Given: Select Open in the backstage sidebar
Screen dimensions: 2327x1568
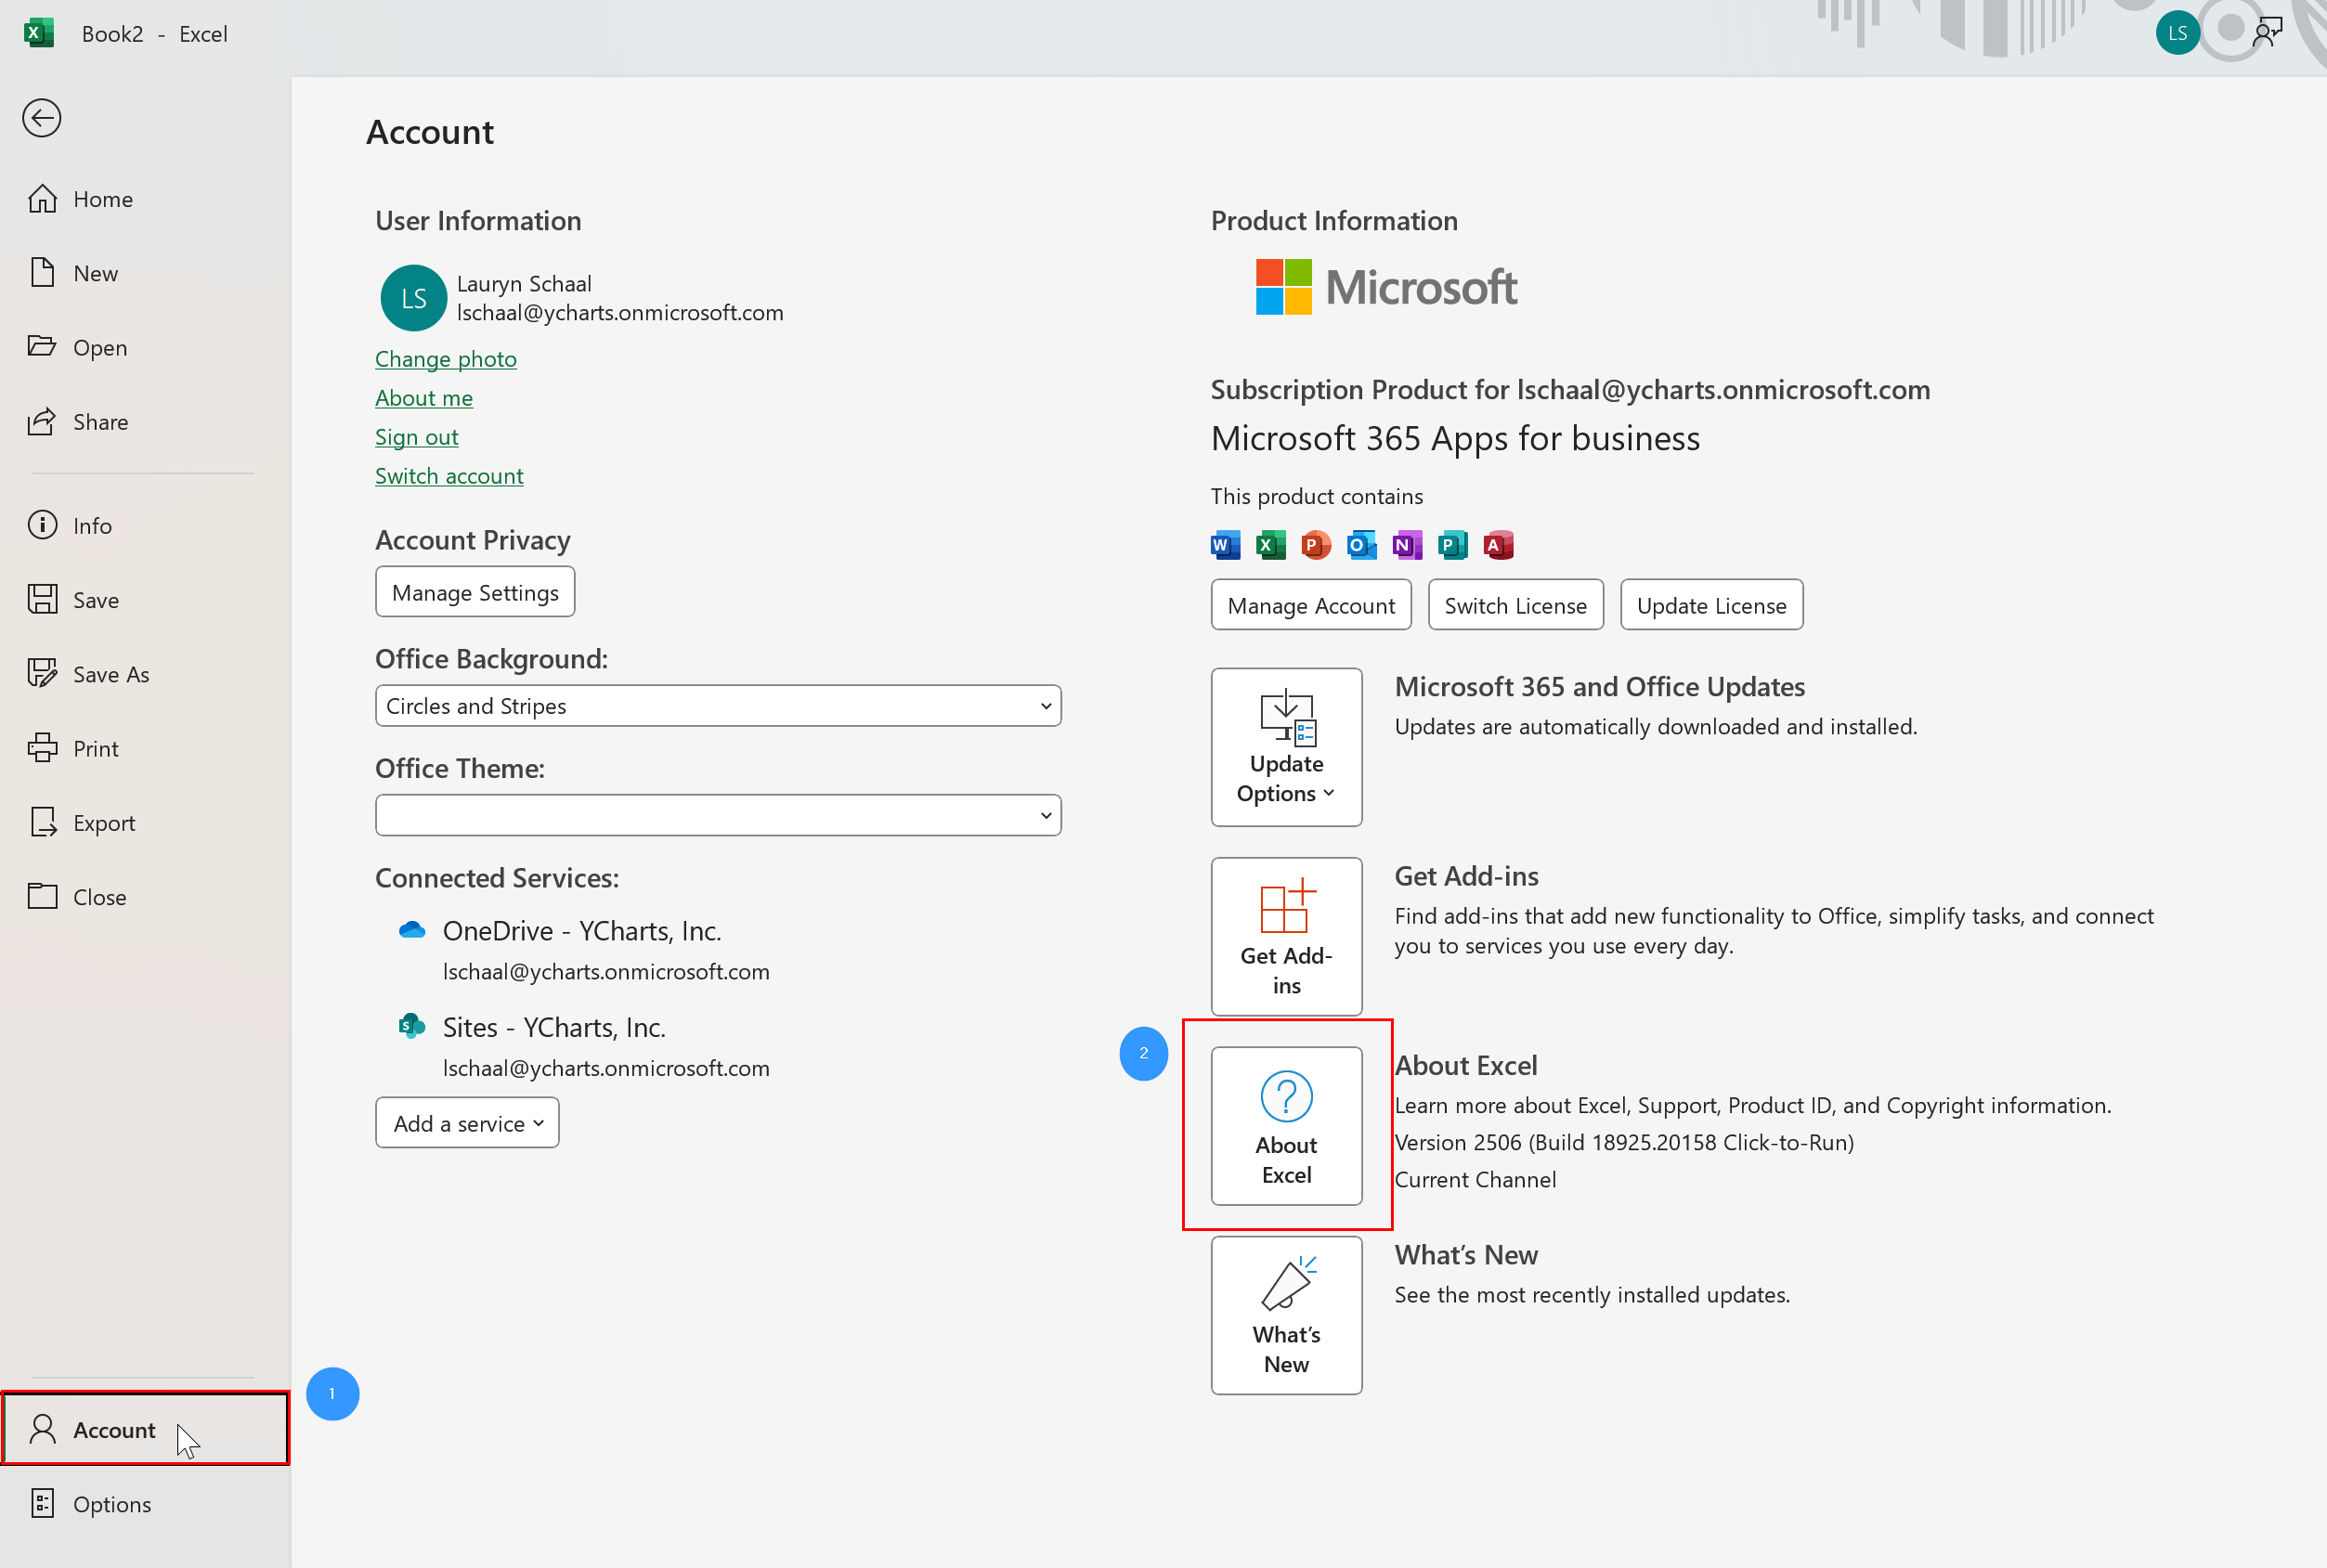Looking at the screenshot, I should [145, 347].
